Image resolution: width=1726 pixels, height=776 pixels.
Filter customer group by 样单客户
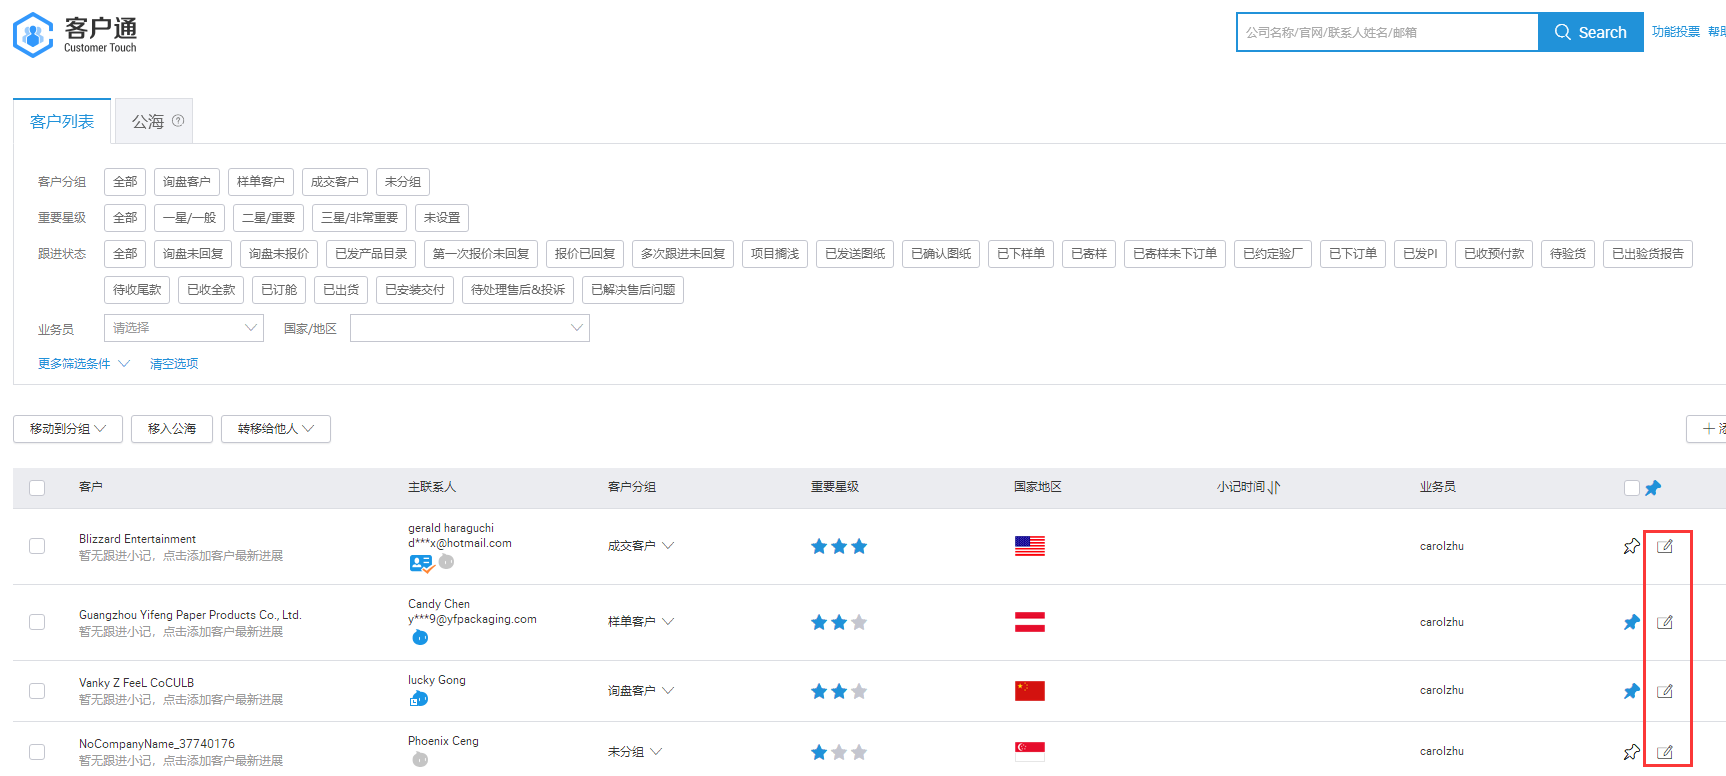tap(261, 182)
